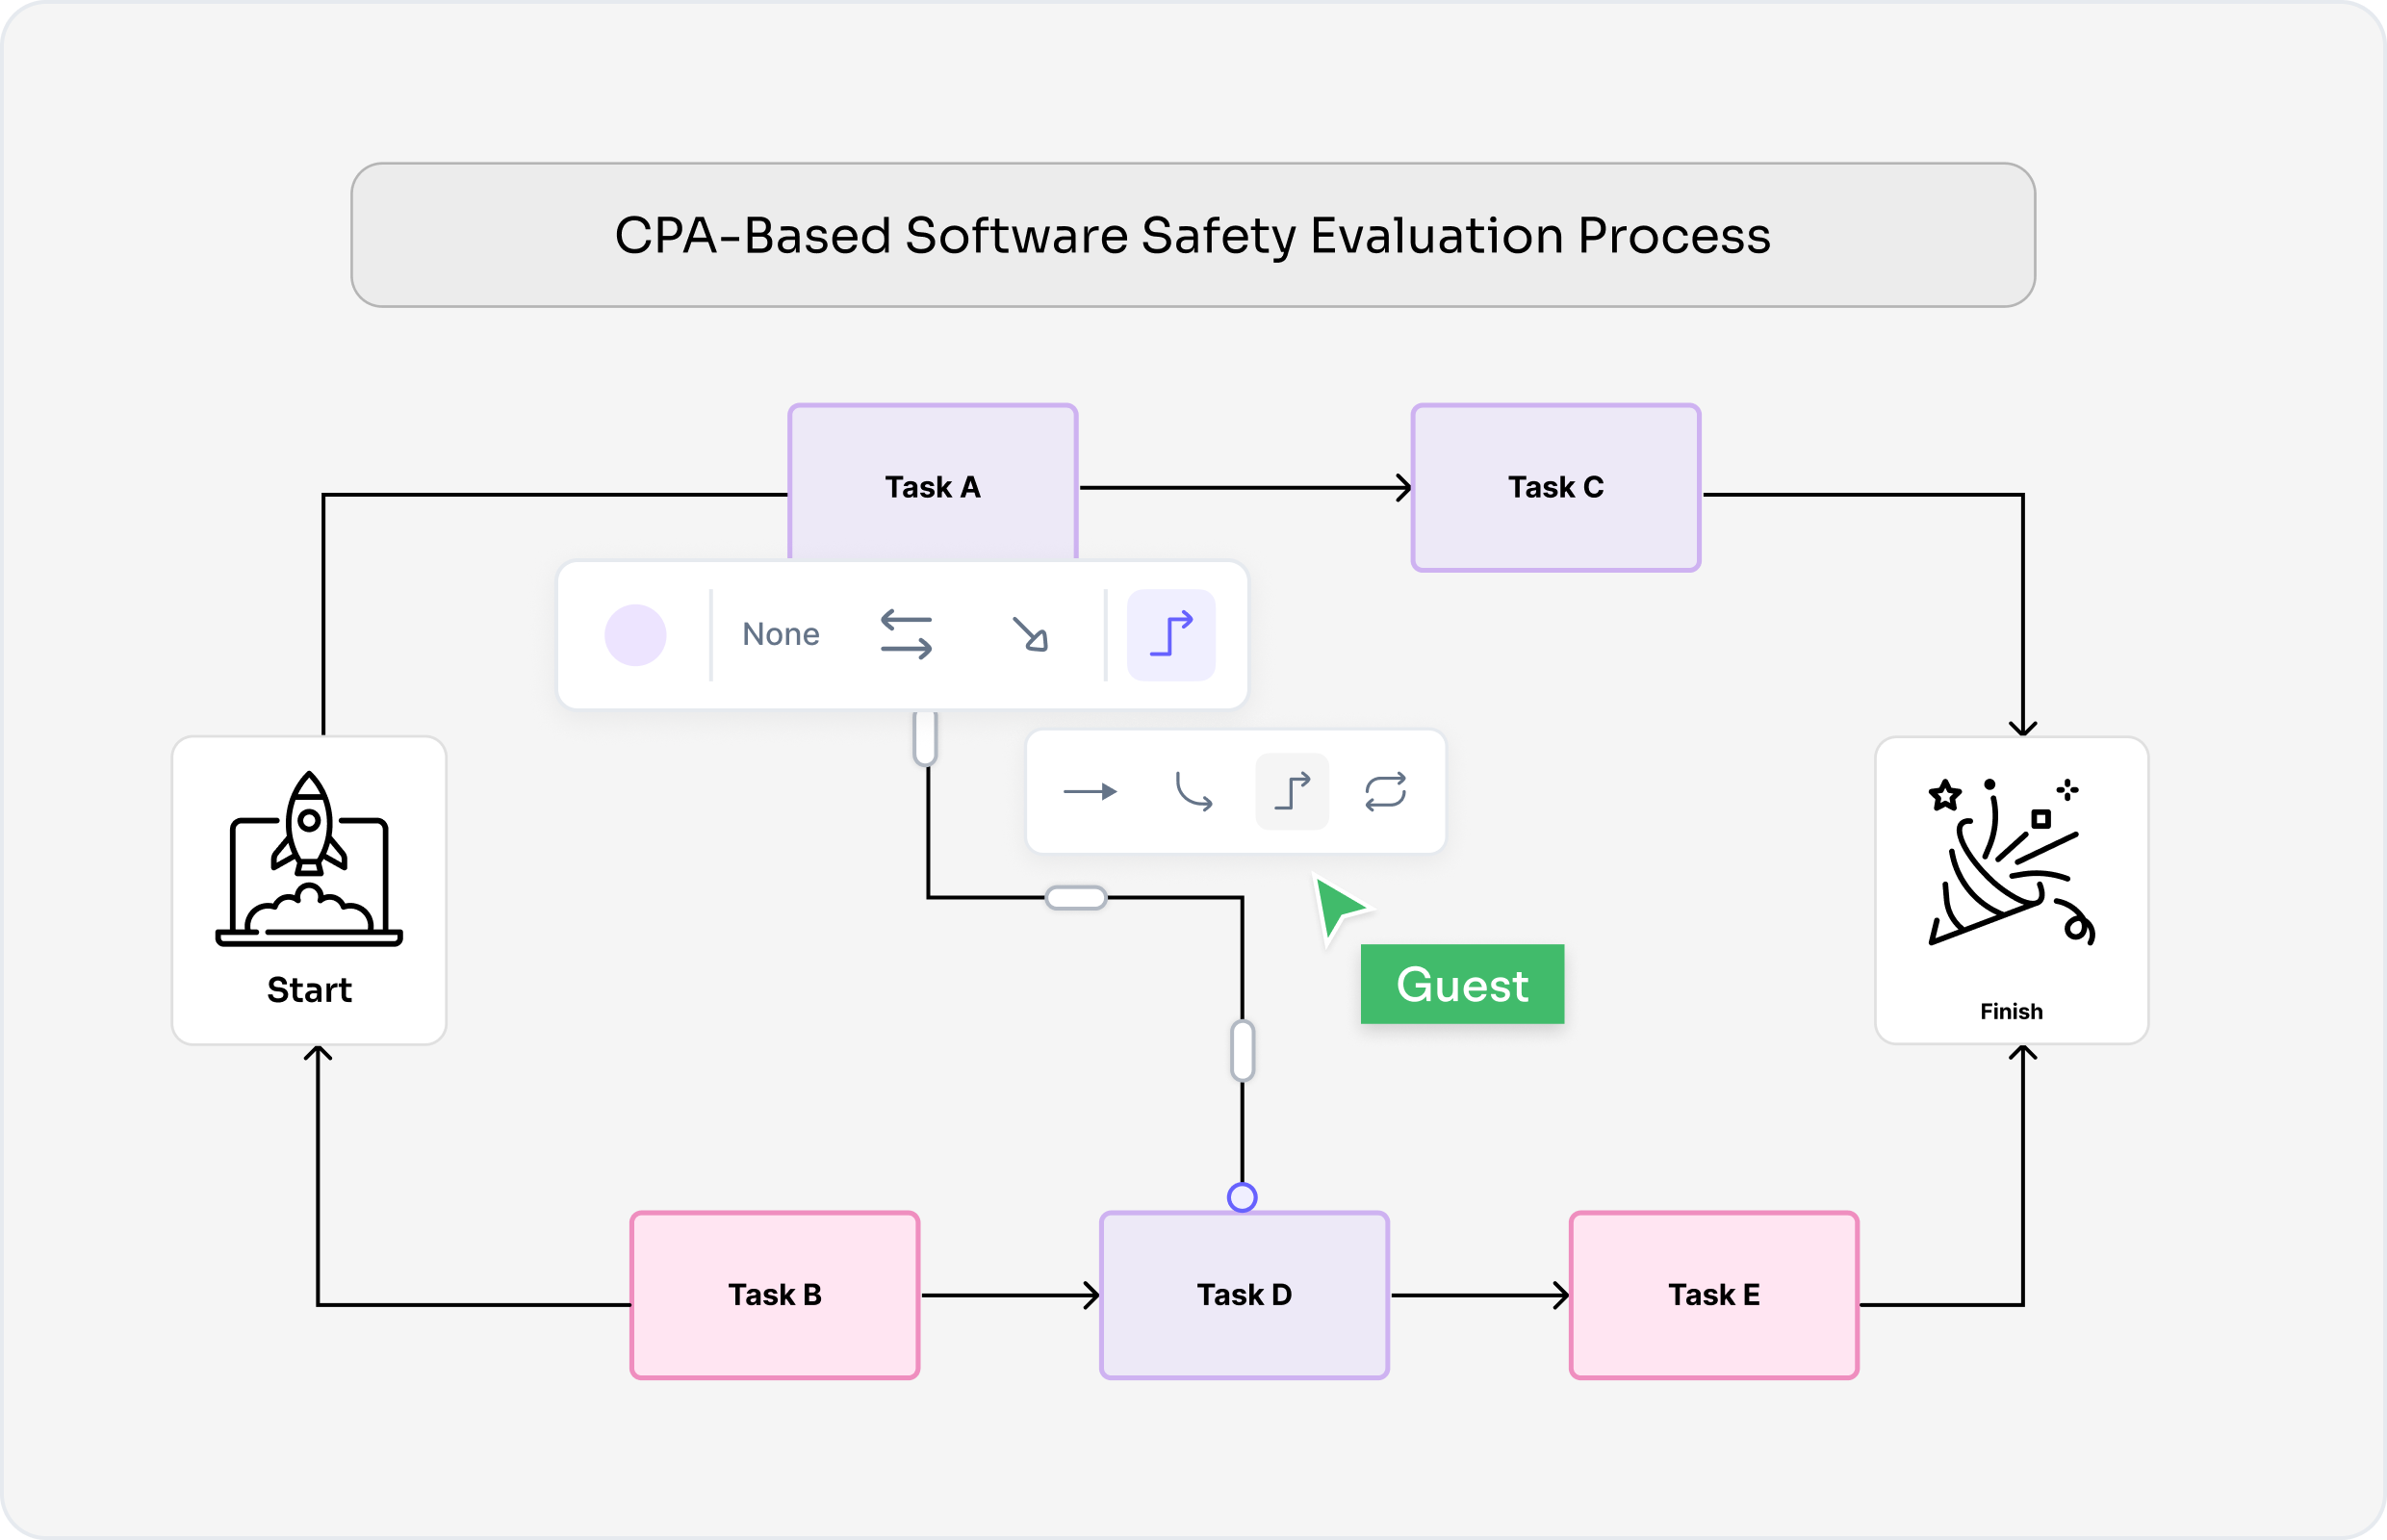Screen dimensions: 2387x1540
Task: Select the elbow line type in submenu
Action: pos(1292,791)
